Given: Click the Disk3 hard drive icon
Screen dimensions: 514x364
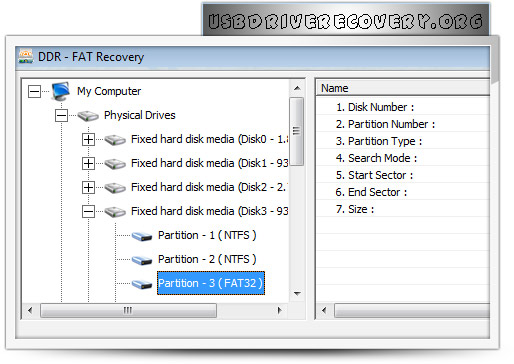Looking at the screenshot, I should [115, 212].
